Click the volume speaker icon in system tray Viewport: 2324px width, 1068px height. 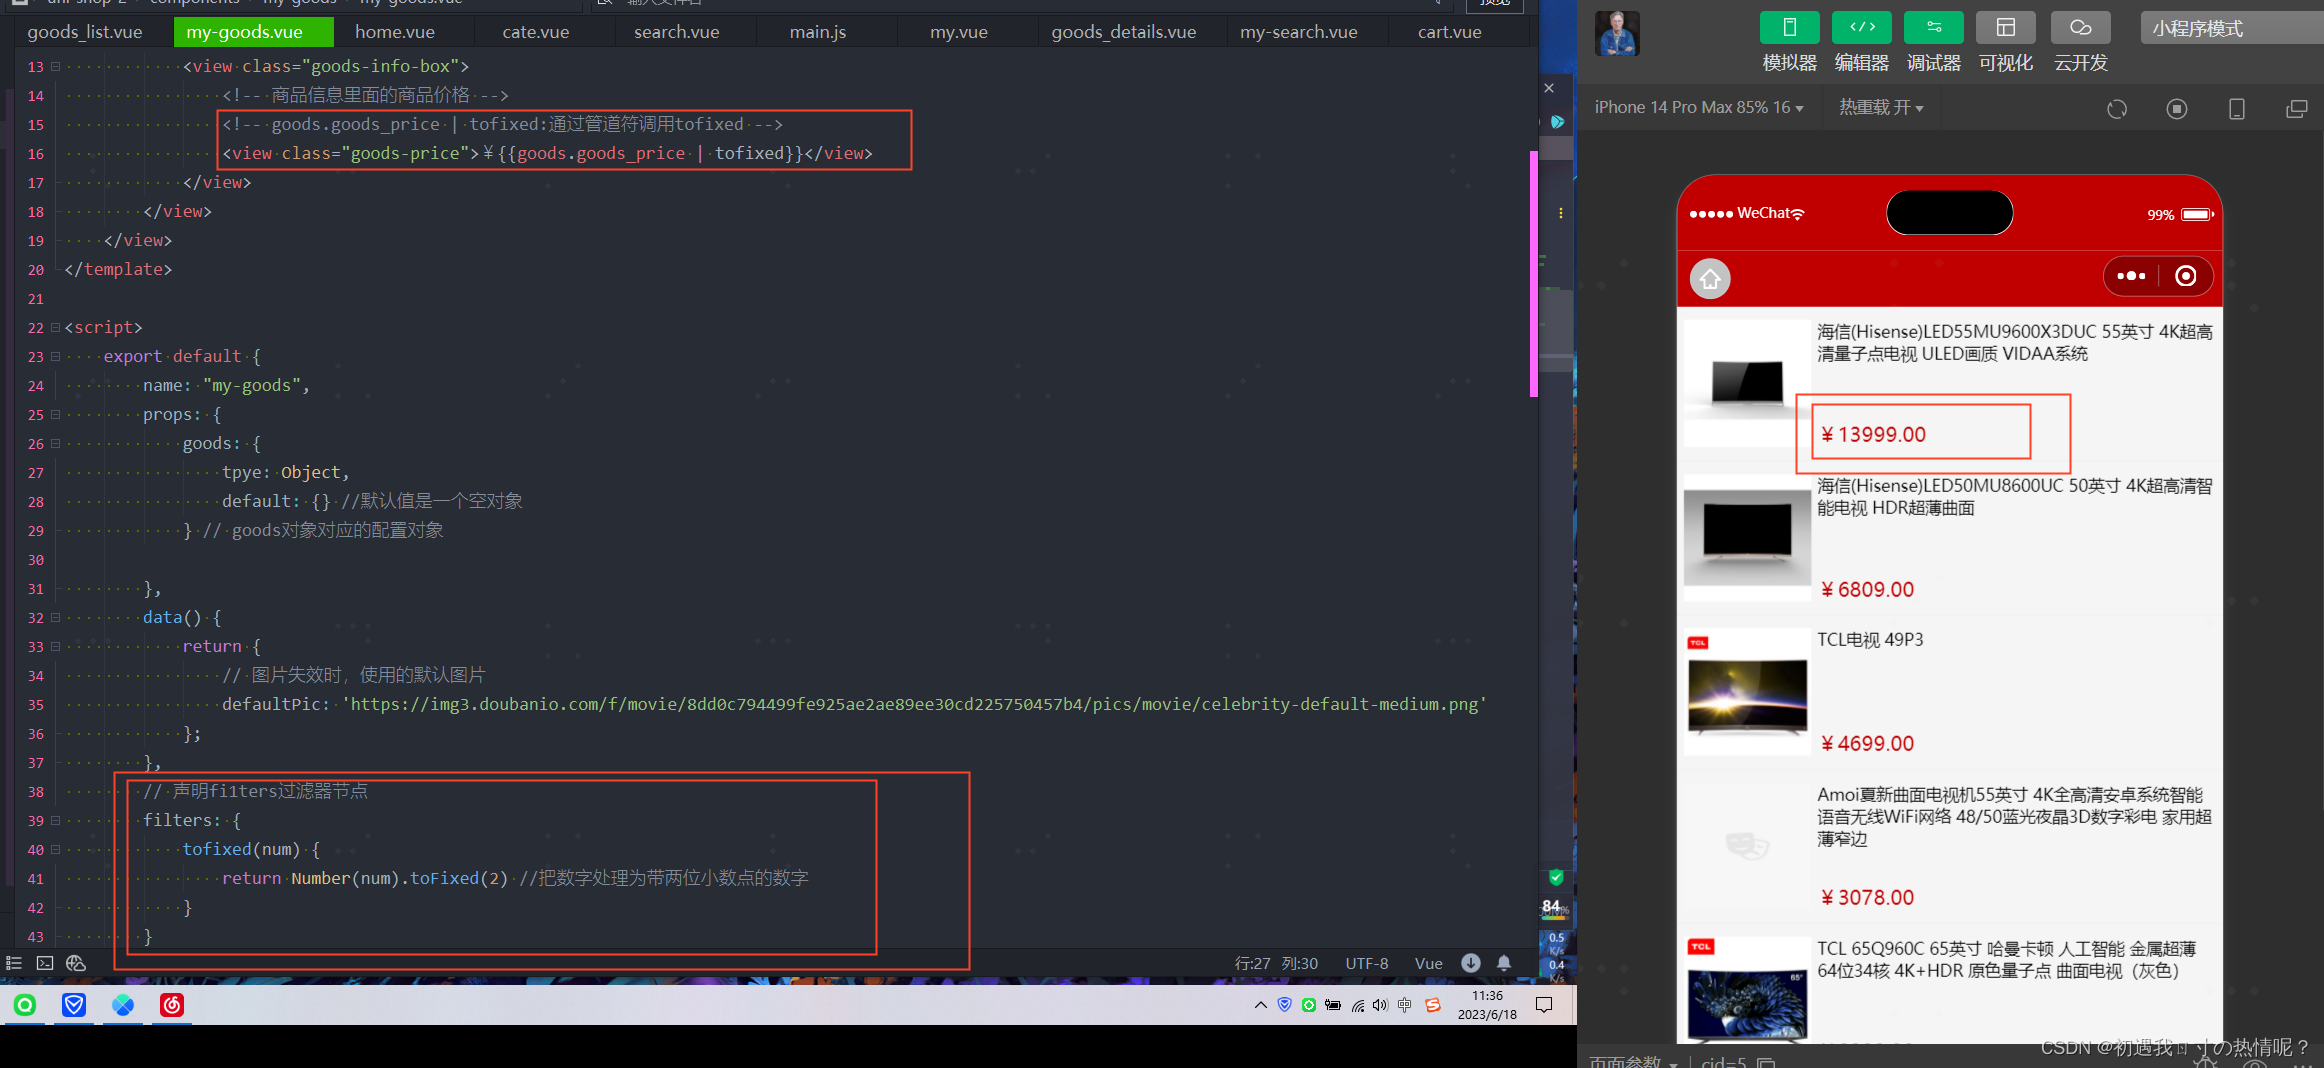click(x=1380, y=1005)
